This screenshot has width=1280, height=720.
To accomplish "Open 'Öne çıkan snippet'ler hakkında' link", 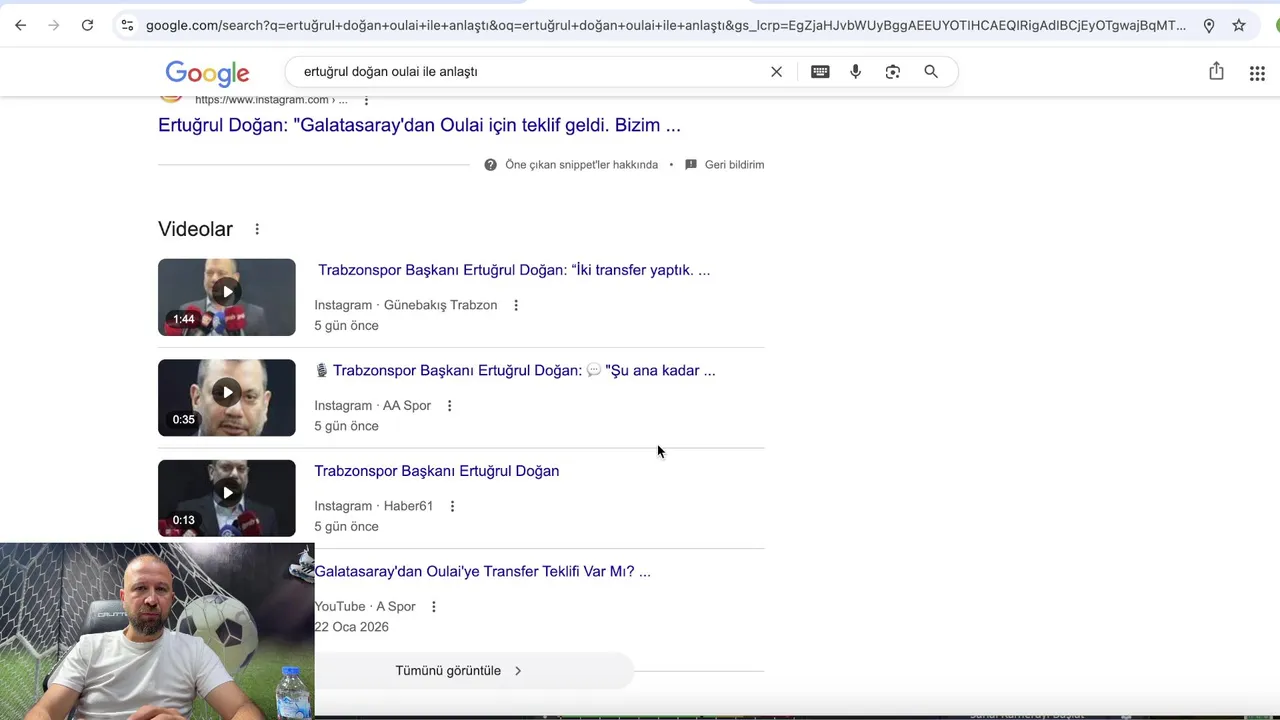I will [581, 164].
